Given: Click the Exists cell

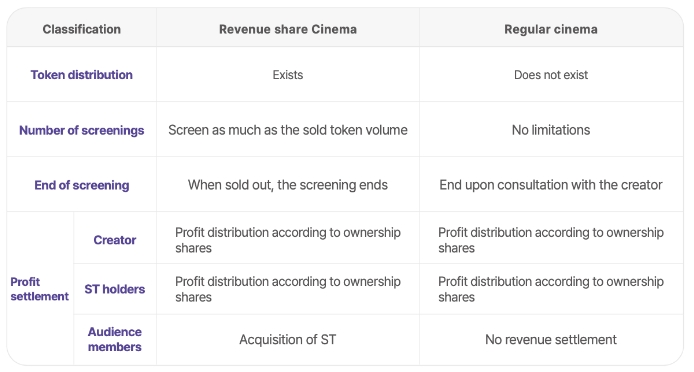Looking at the screenshot, I should (x=288, y=75).
